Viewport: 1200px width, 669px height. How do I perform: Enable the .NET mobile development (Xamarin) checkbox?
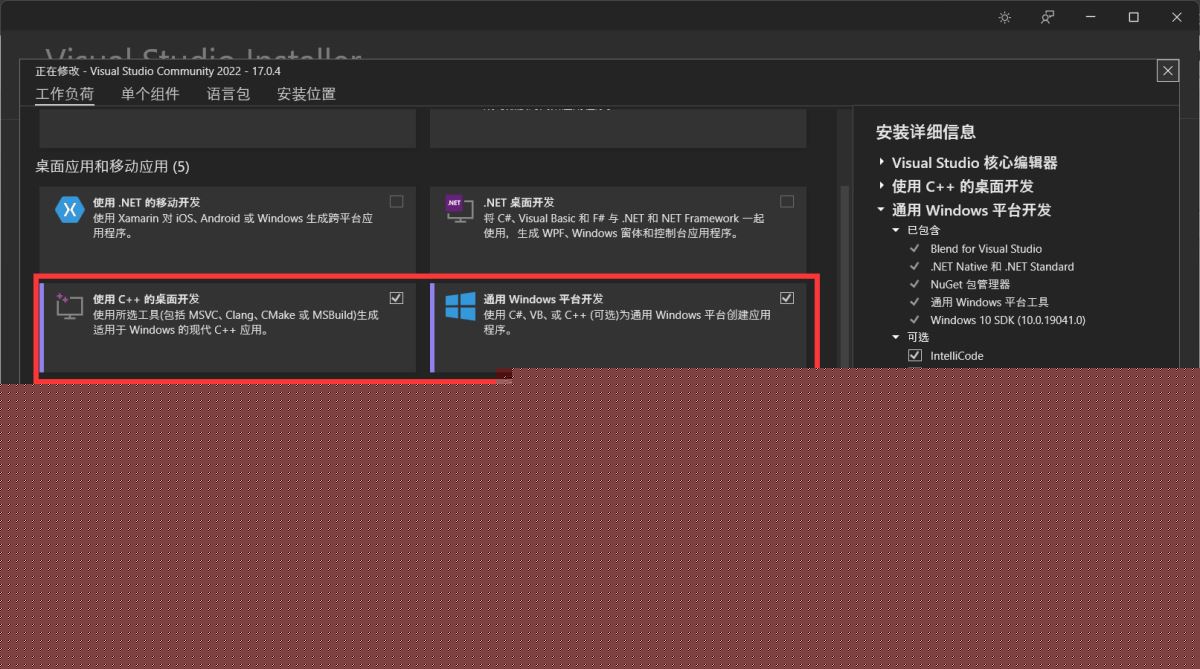[x=397, y=202]
